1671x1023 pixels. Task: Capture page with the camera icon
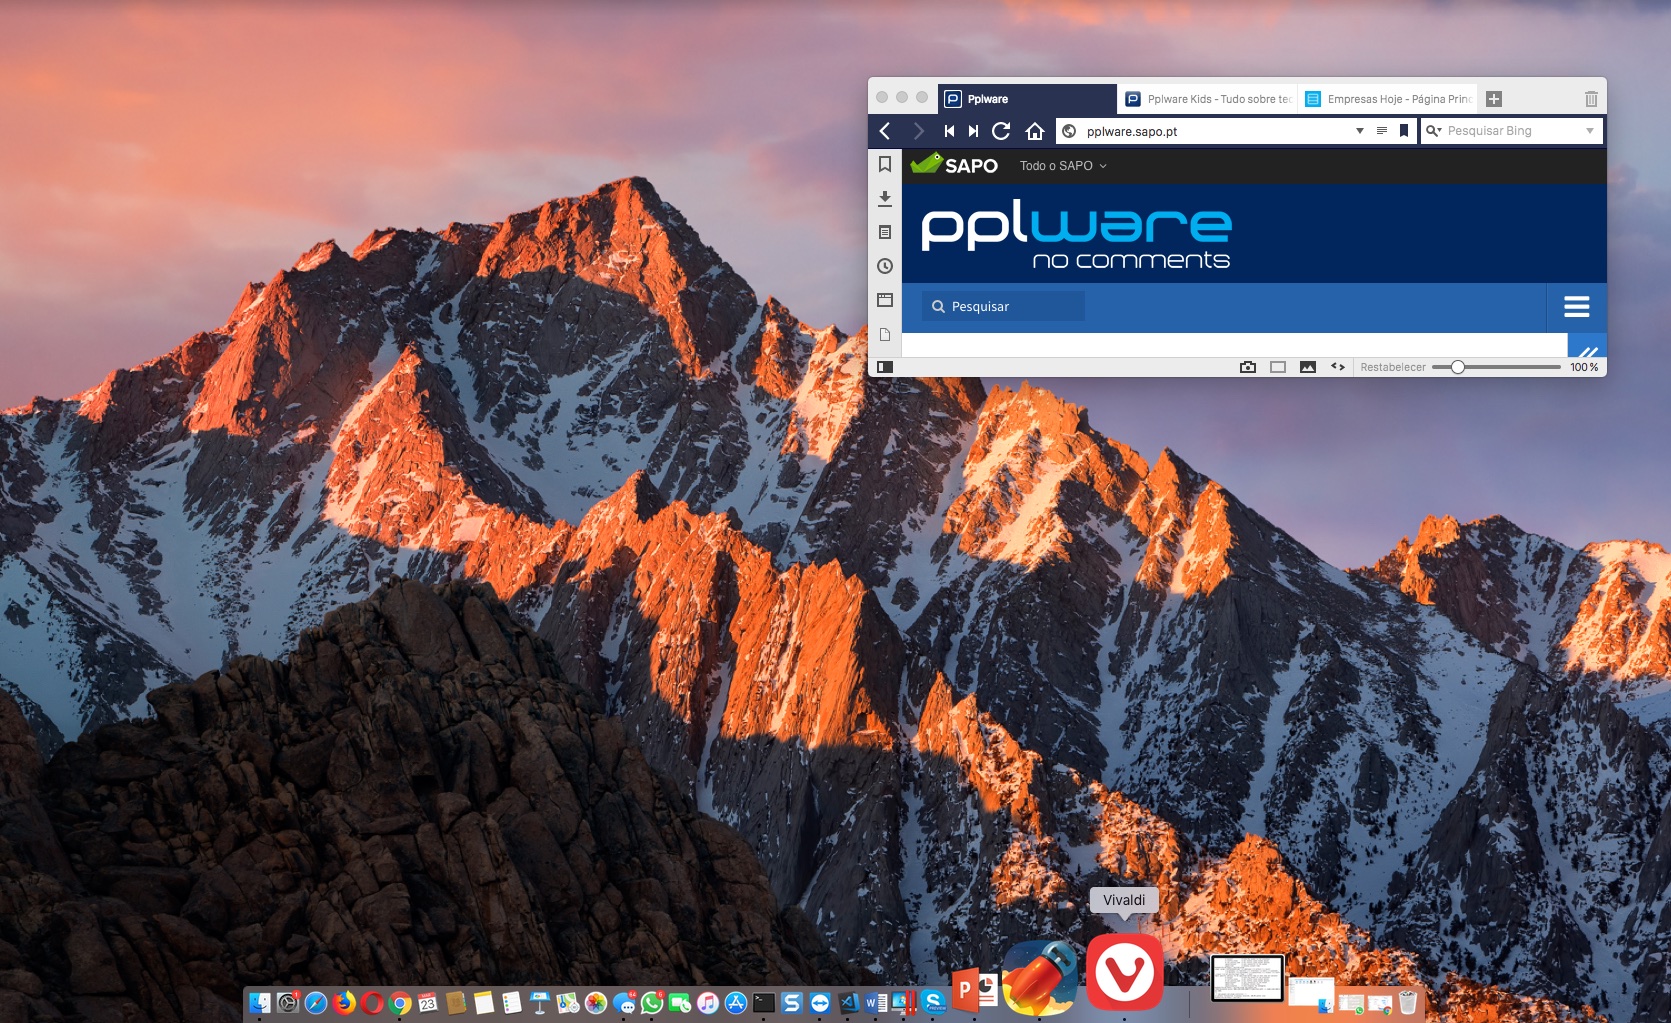1248,367
